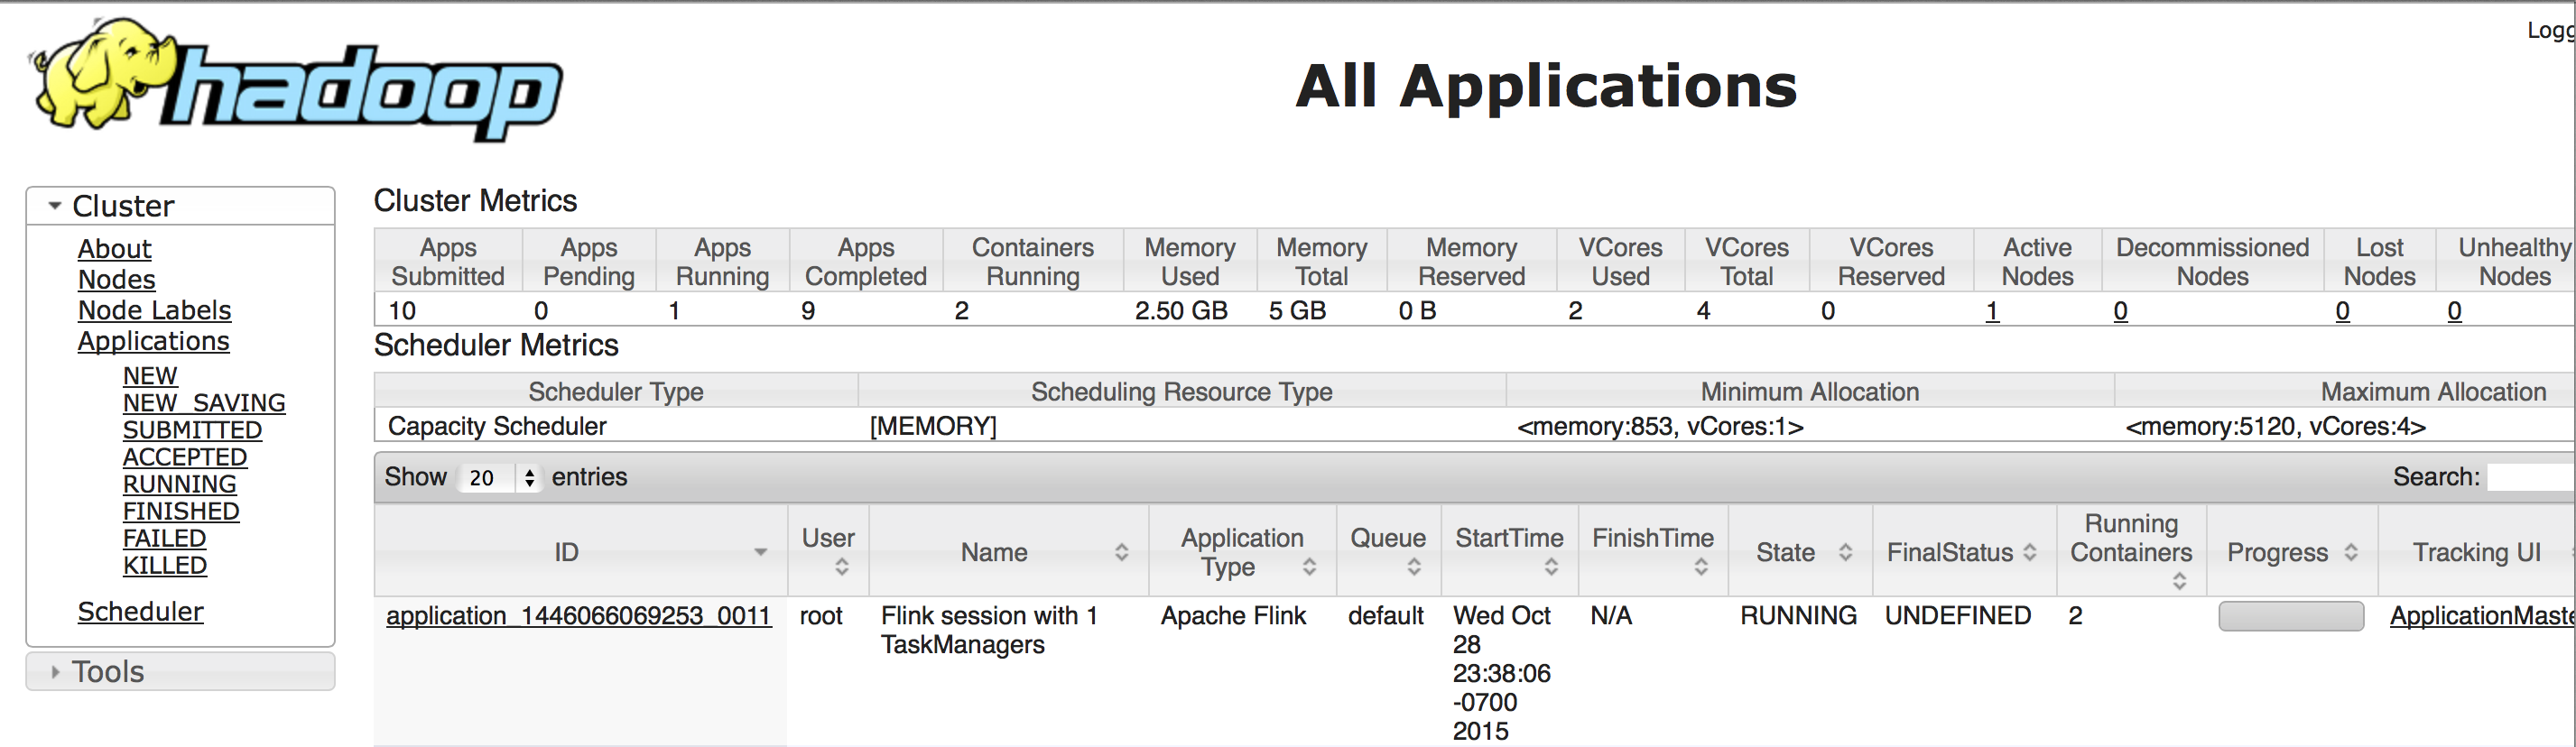Sort applications by Name column
This screenshot has height=747, width=2576.
click(1121, 552)
